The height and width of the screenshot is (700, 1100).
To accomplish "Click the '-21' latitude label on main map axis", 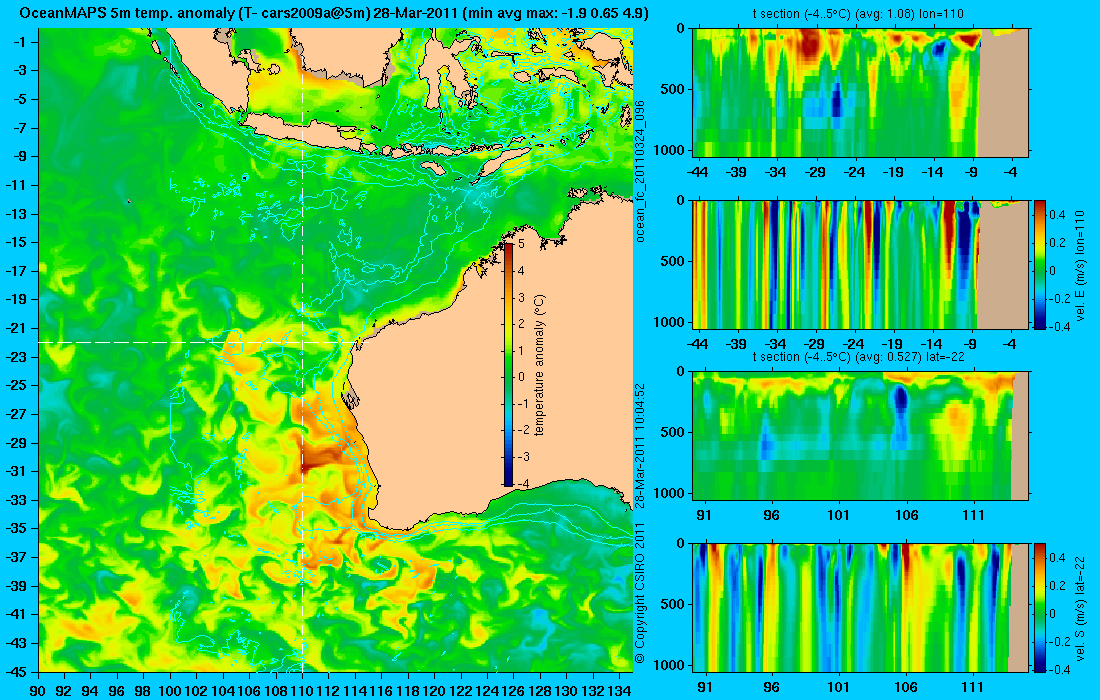I will pos(18,328).
